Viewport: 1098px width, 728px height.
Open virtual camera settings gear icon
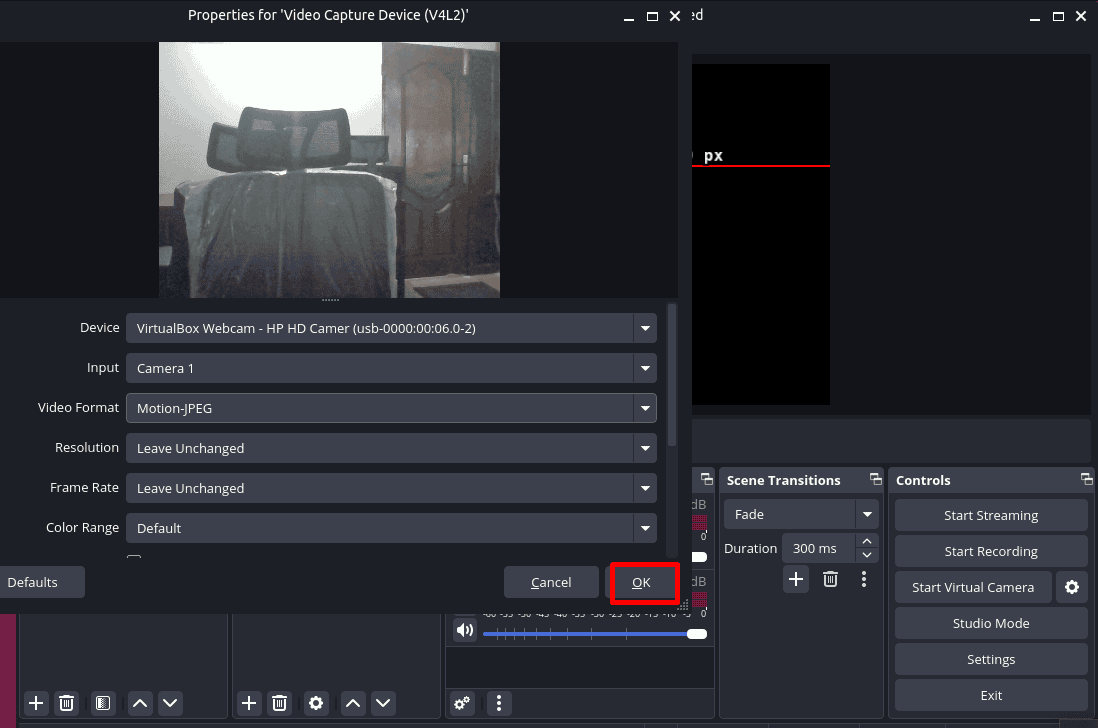[1072, 587]
